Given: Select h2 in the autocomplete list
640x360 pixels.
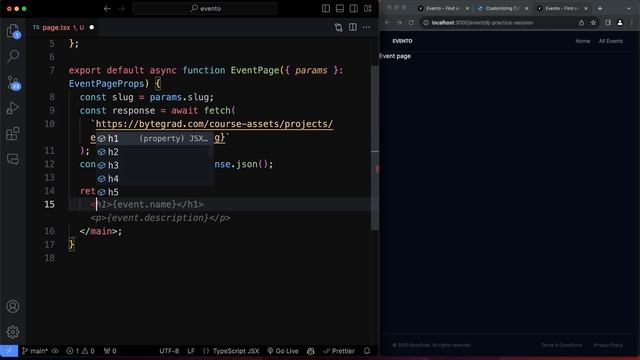Looking at the screenshot, I should (x=155, y=152).
